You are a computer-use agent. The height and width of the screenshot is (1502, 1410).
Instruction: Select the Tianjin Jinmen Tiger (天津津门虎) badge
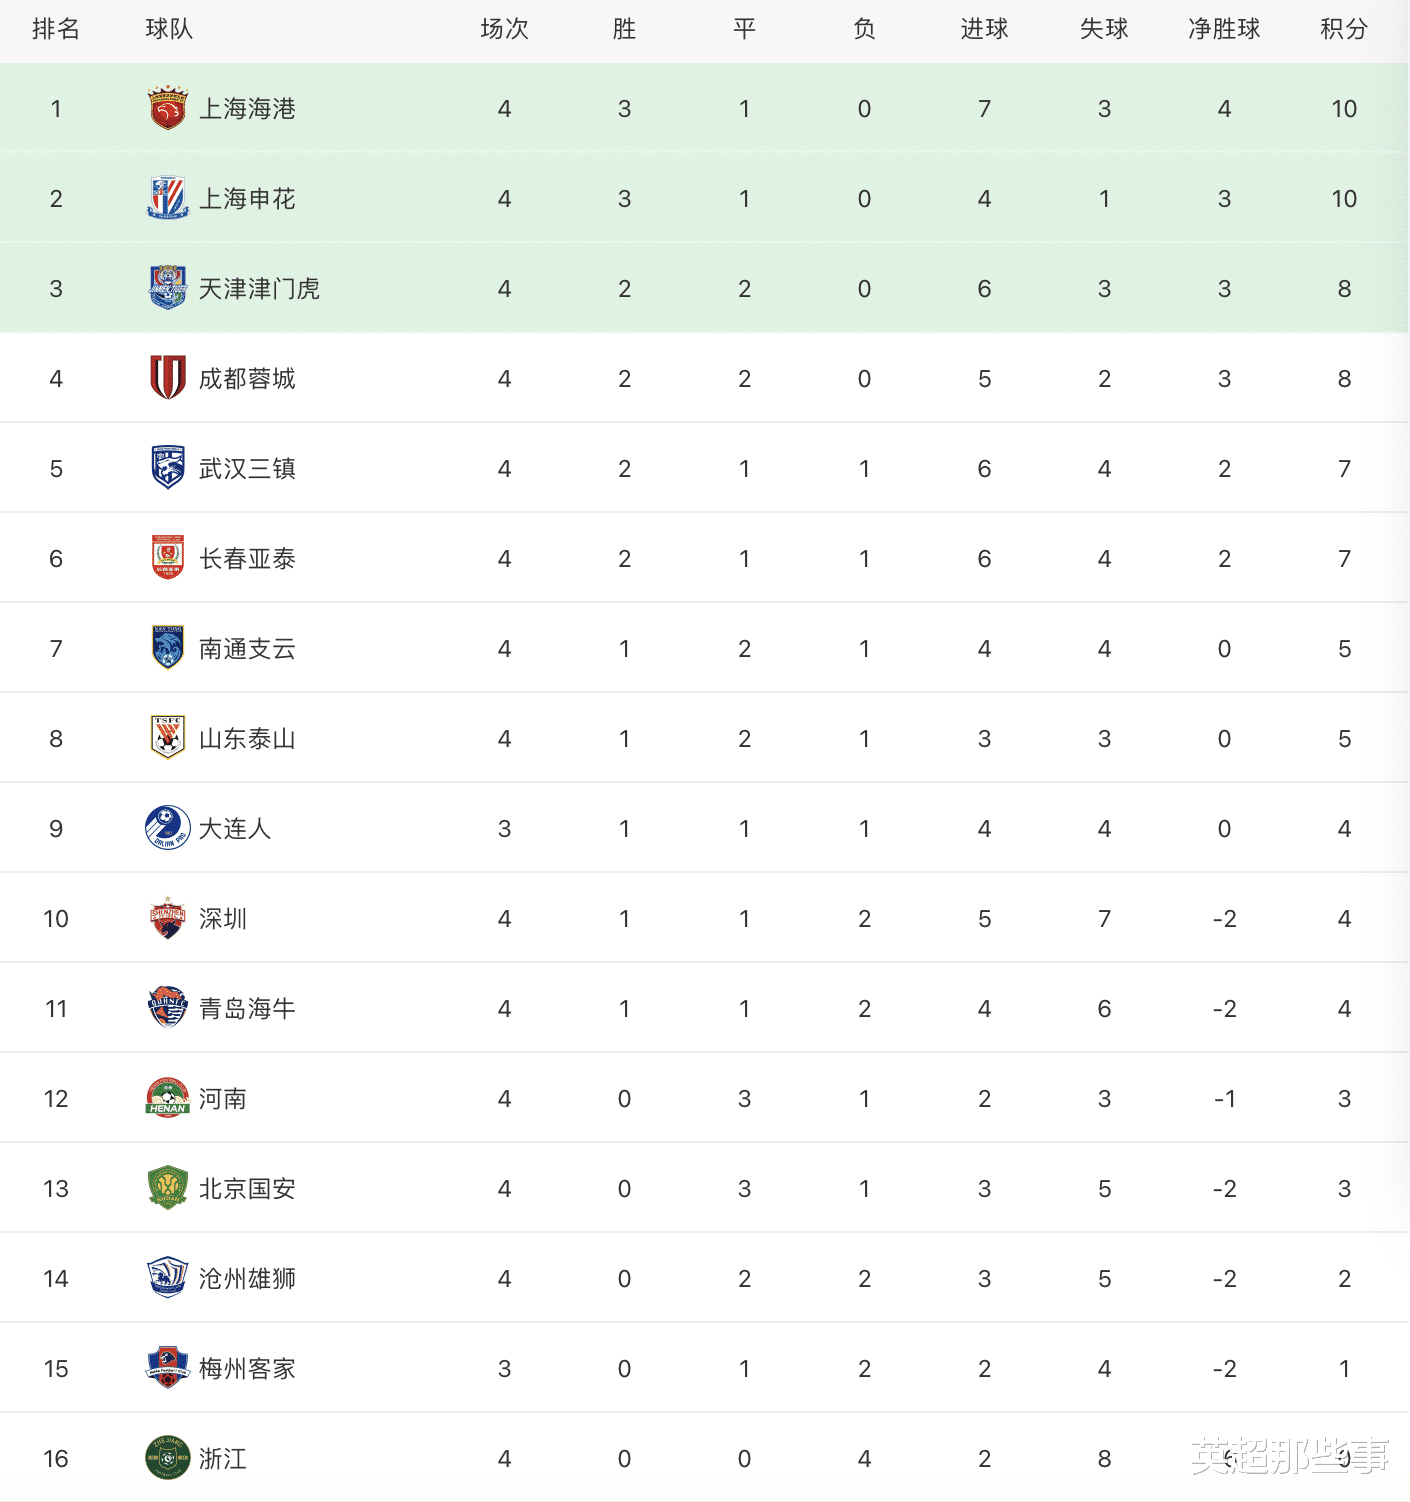(x=167, y=288)
